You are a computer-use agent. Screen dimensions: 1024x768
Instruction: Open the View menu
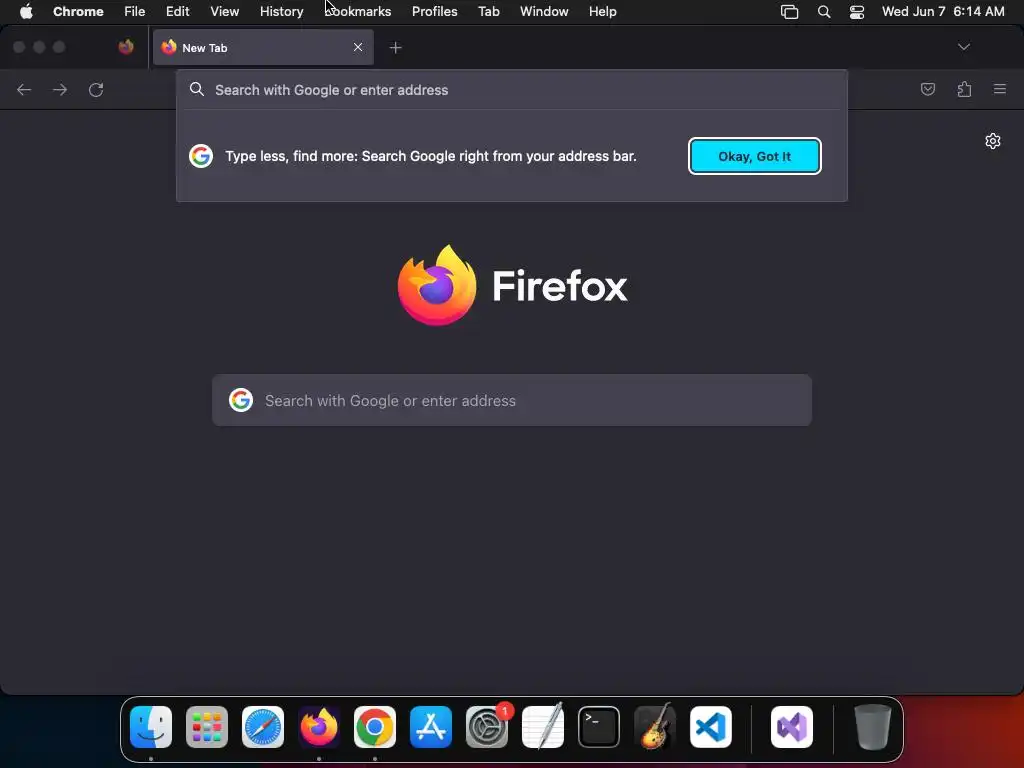pyautogui.click(x=225, y=12)
